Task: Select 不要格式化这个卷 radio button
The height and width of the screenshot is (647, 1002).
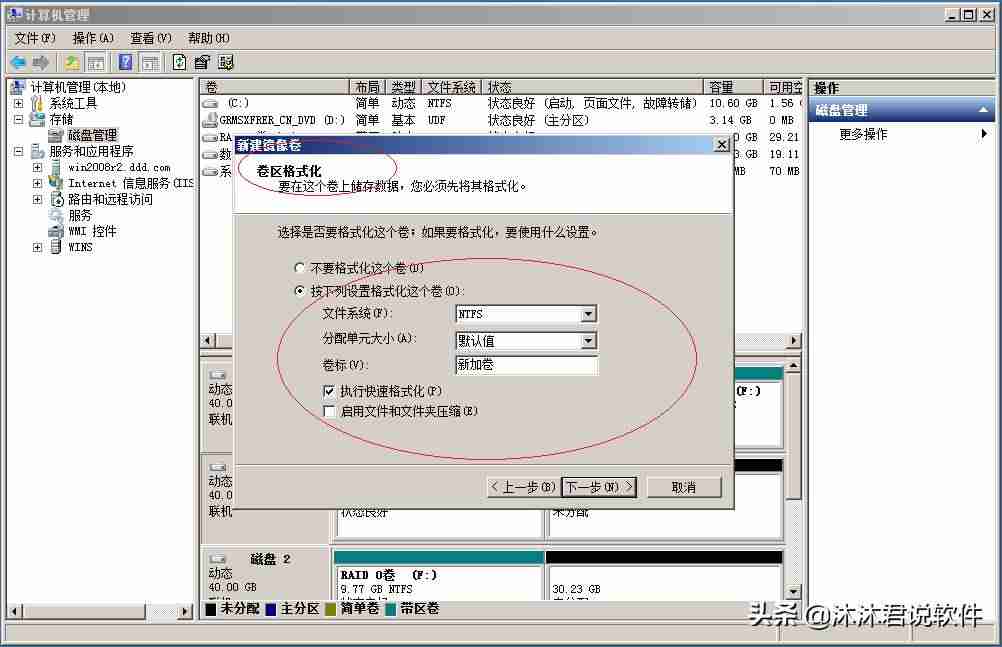Action: point(299,267)
